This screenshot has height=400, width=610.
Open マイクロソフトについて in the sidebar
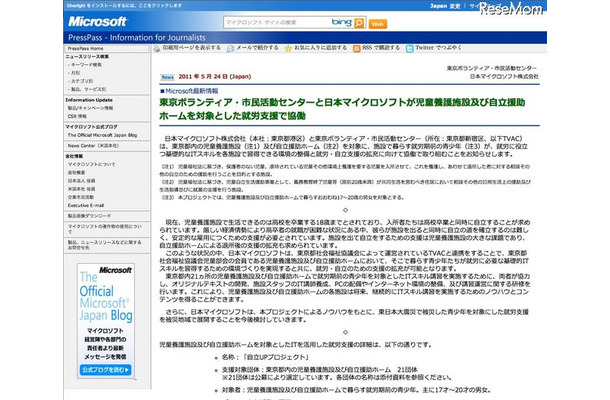tap(91, 165)
